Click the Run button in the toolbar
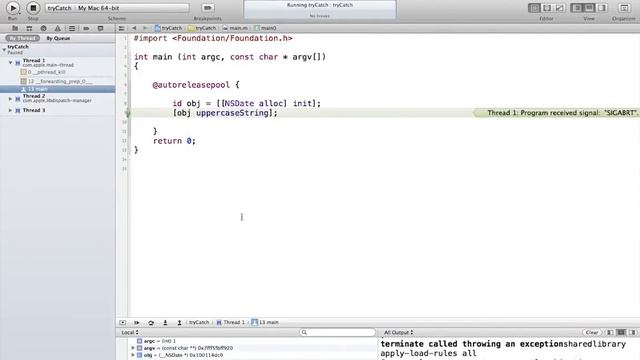This screenshot has width=640, height=360. [13, 8]
